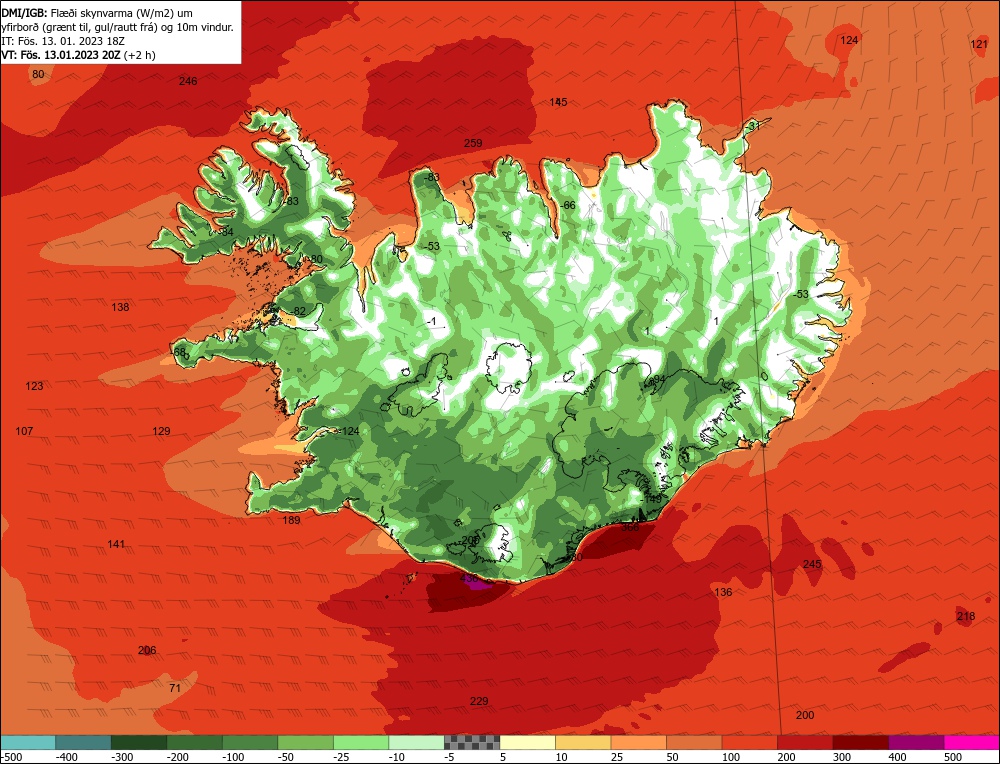Select the map value 145
Viewport: 1000px width, 764px height.
pos(558,102)
